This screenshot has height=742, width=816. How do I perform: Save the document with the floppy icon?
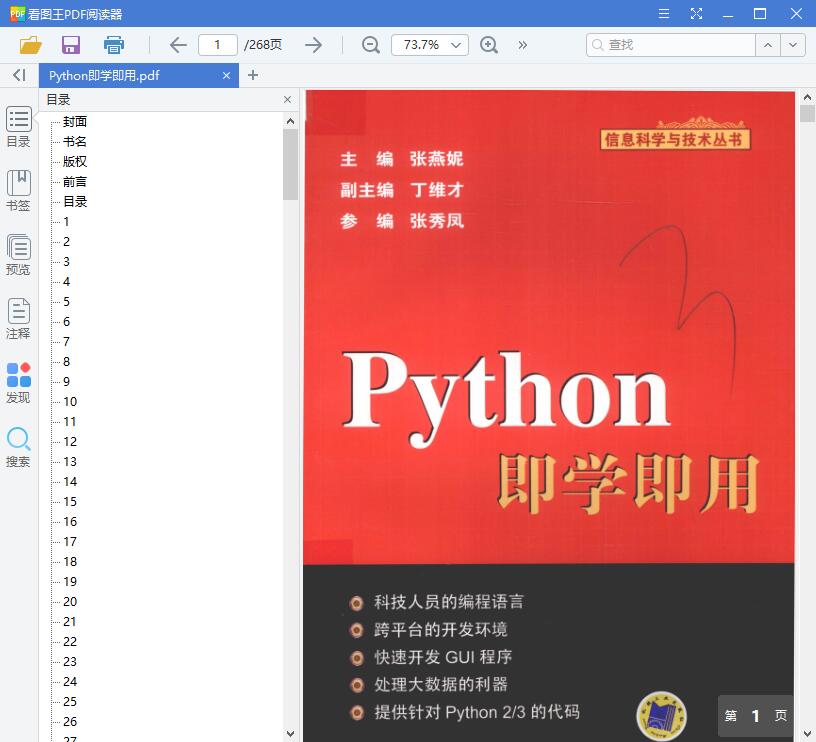pyautogui.click(x=71, y=45)
